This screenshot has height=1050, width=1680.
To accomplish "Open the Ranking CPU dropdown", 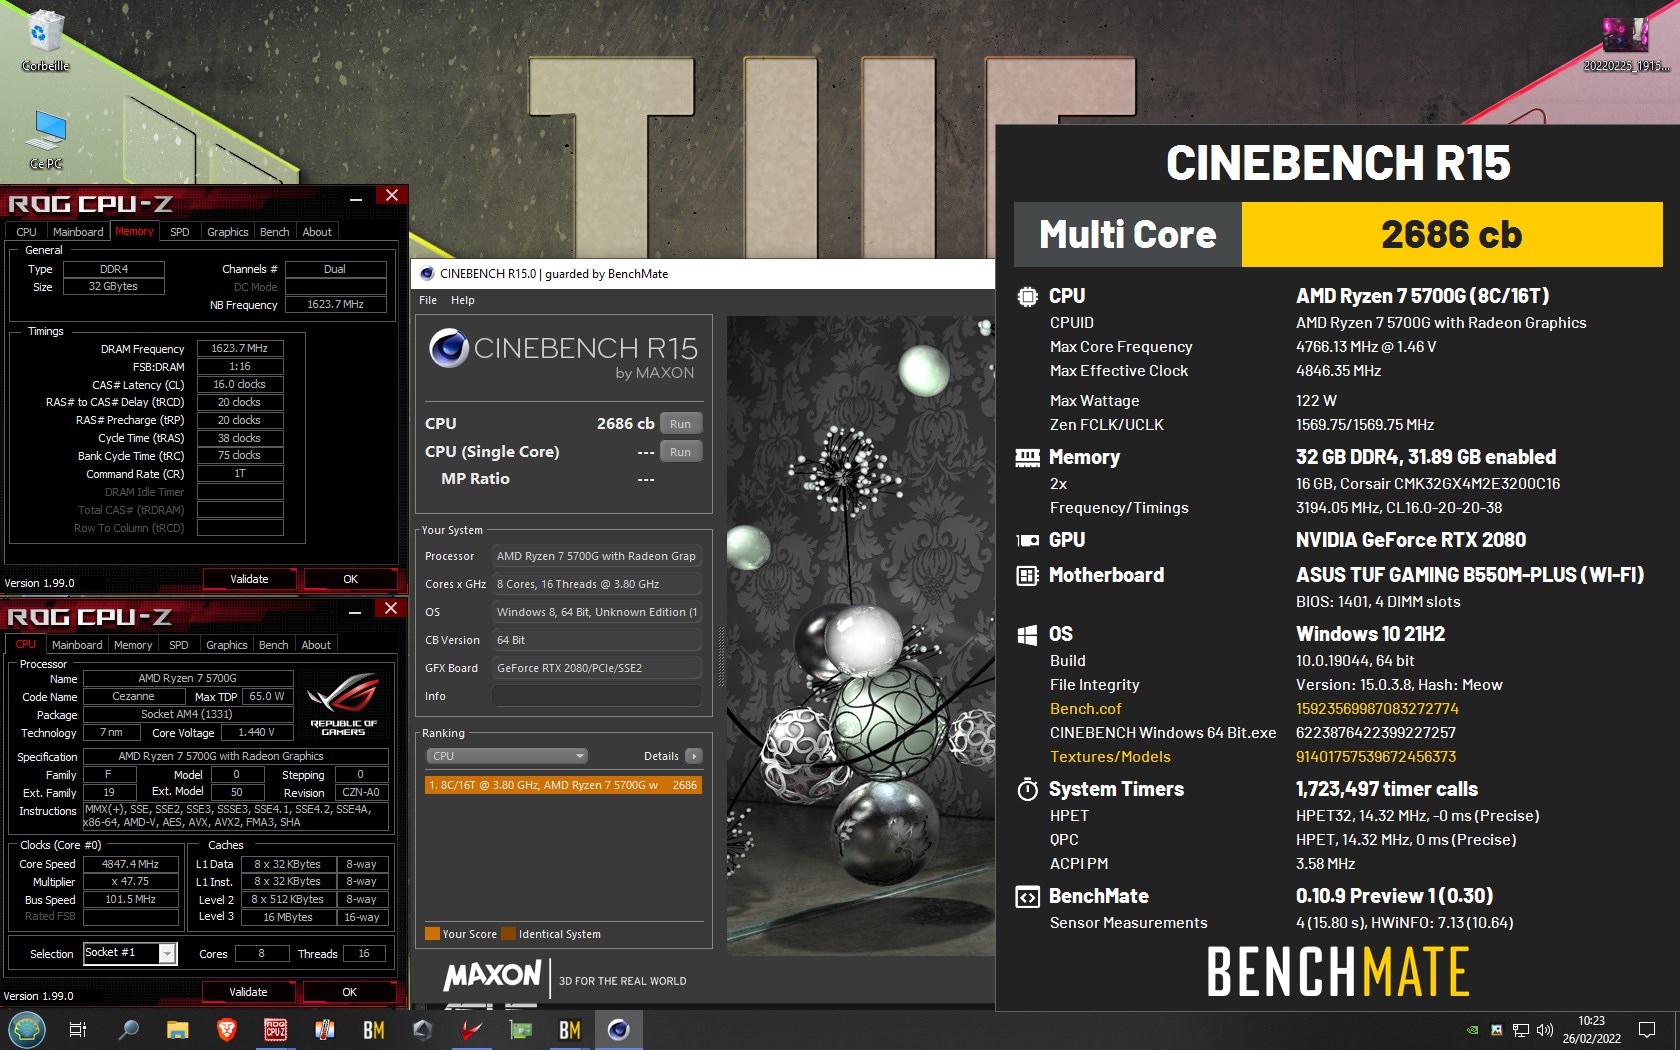I will (506, 756).
